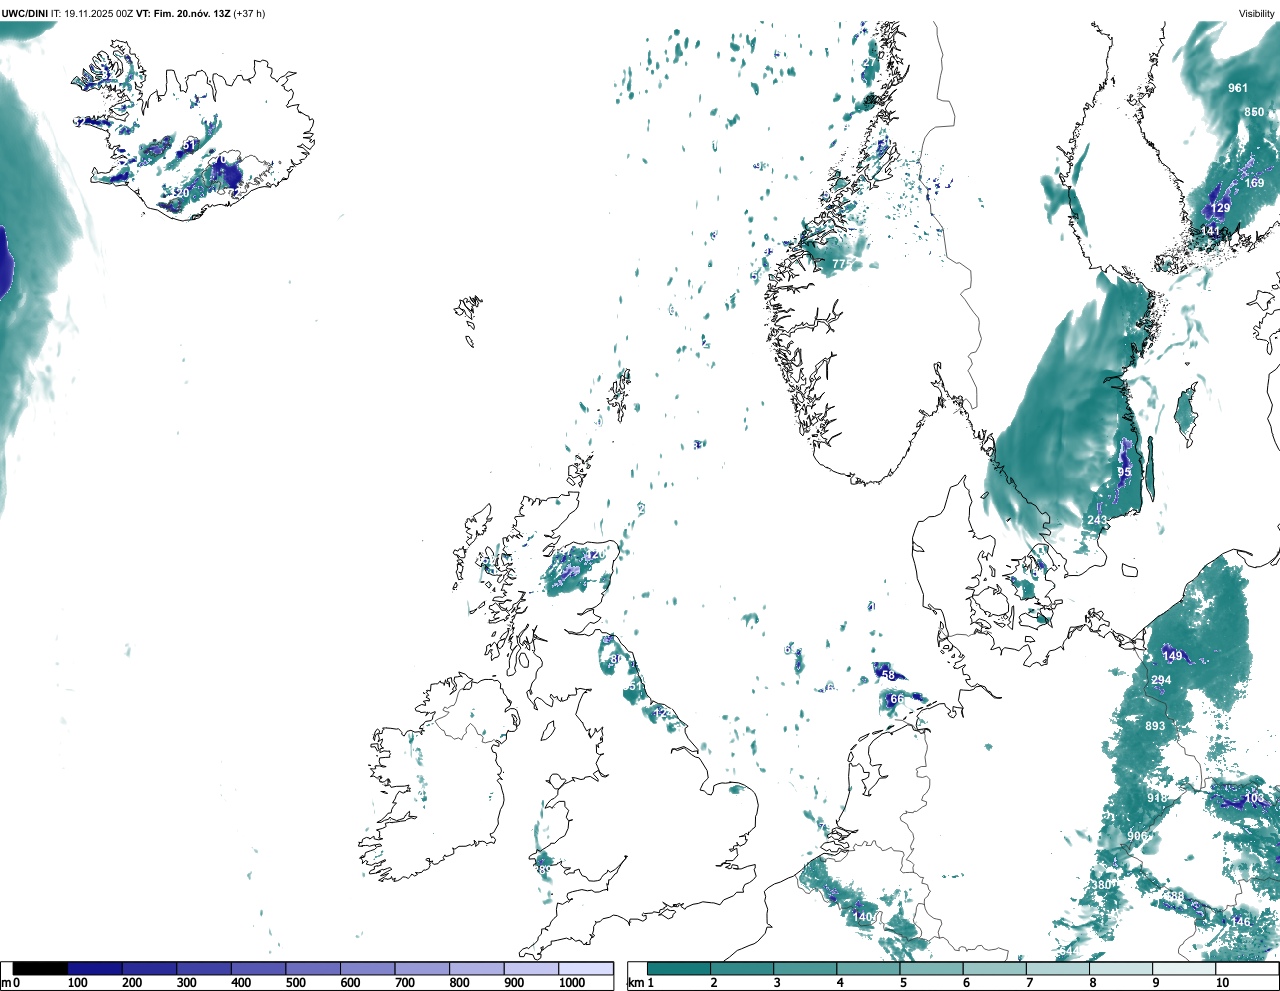1280x991 pixels.
Task: Select the dark navy 100–200 m legend swatch
Action: [95, 968]
